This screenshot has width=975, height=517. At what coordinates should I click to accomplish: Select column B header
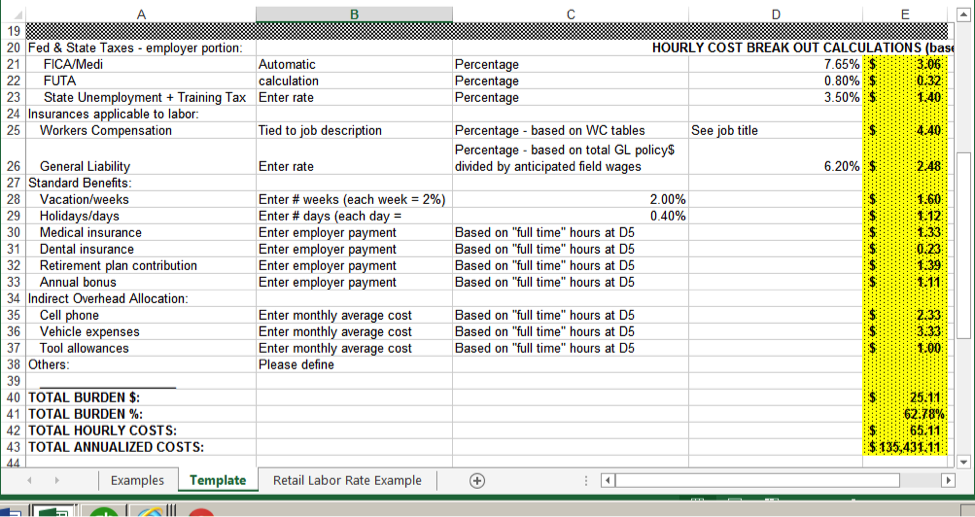(354, 12)
